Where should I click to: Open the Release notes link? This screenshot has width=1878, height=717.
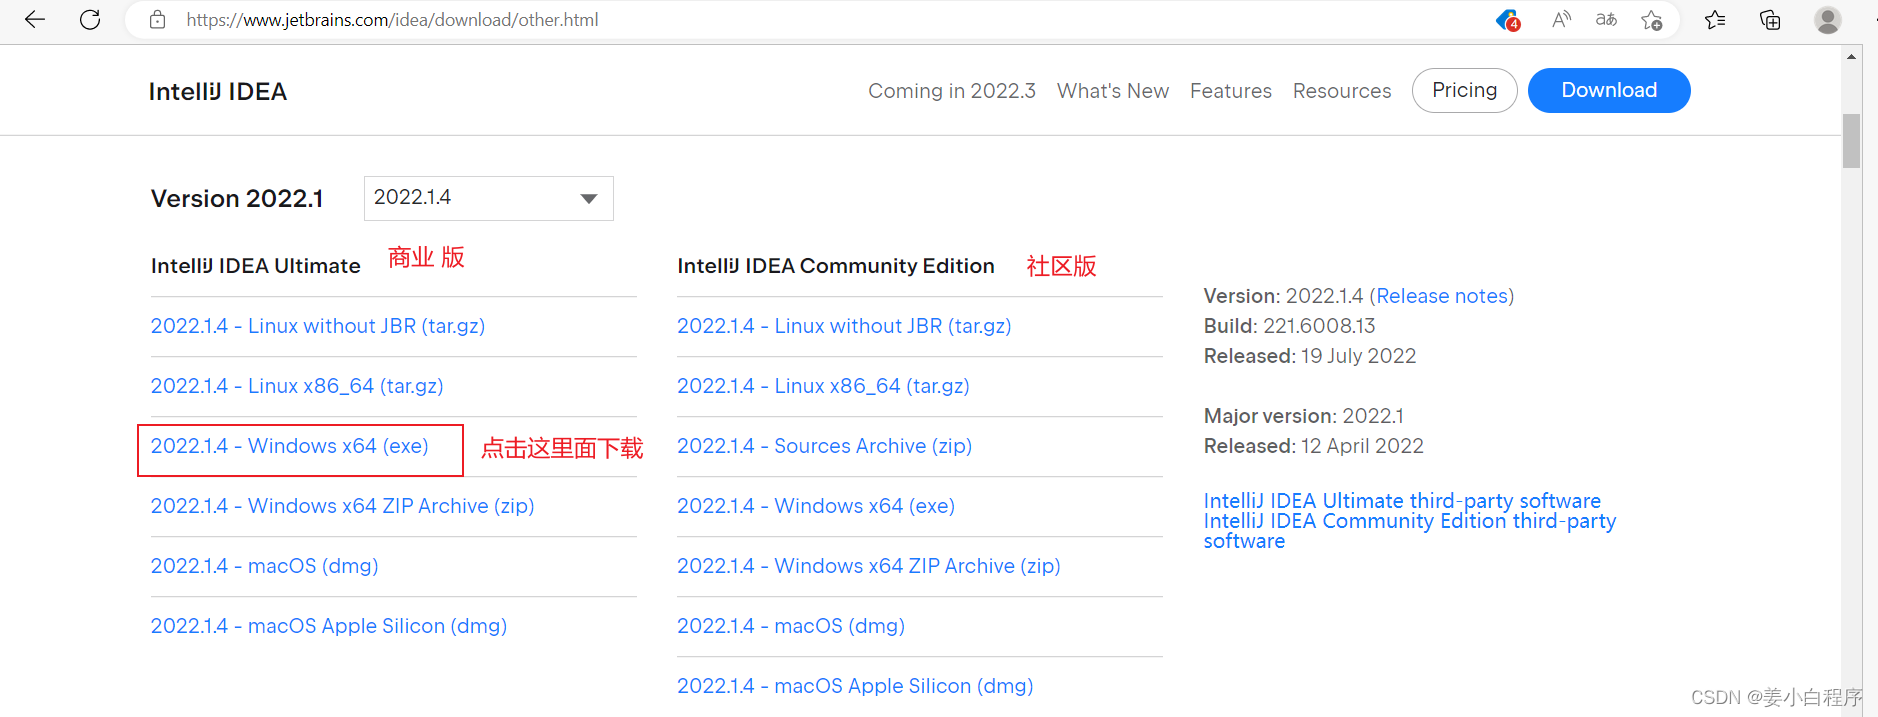pyautogui.click(x=1442, y=296)
